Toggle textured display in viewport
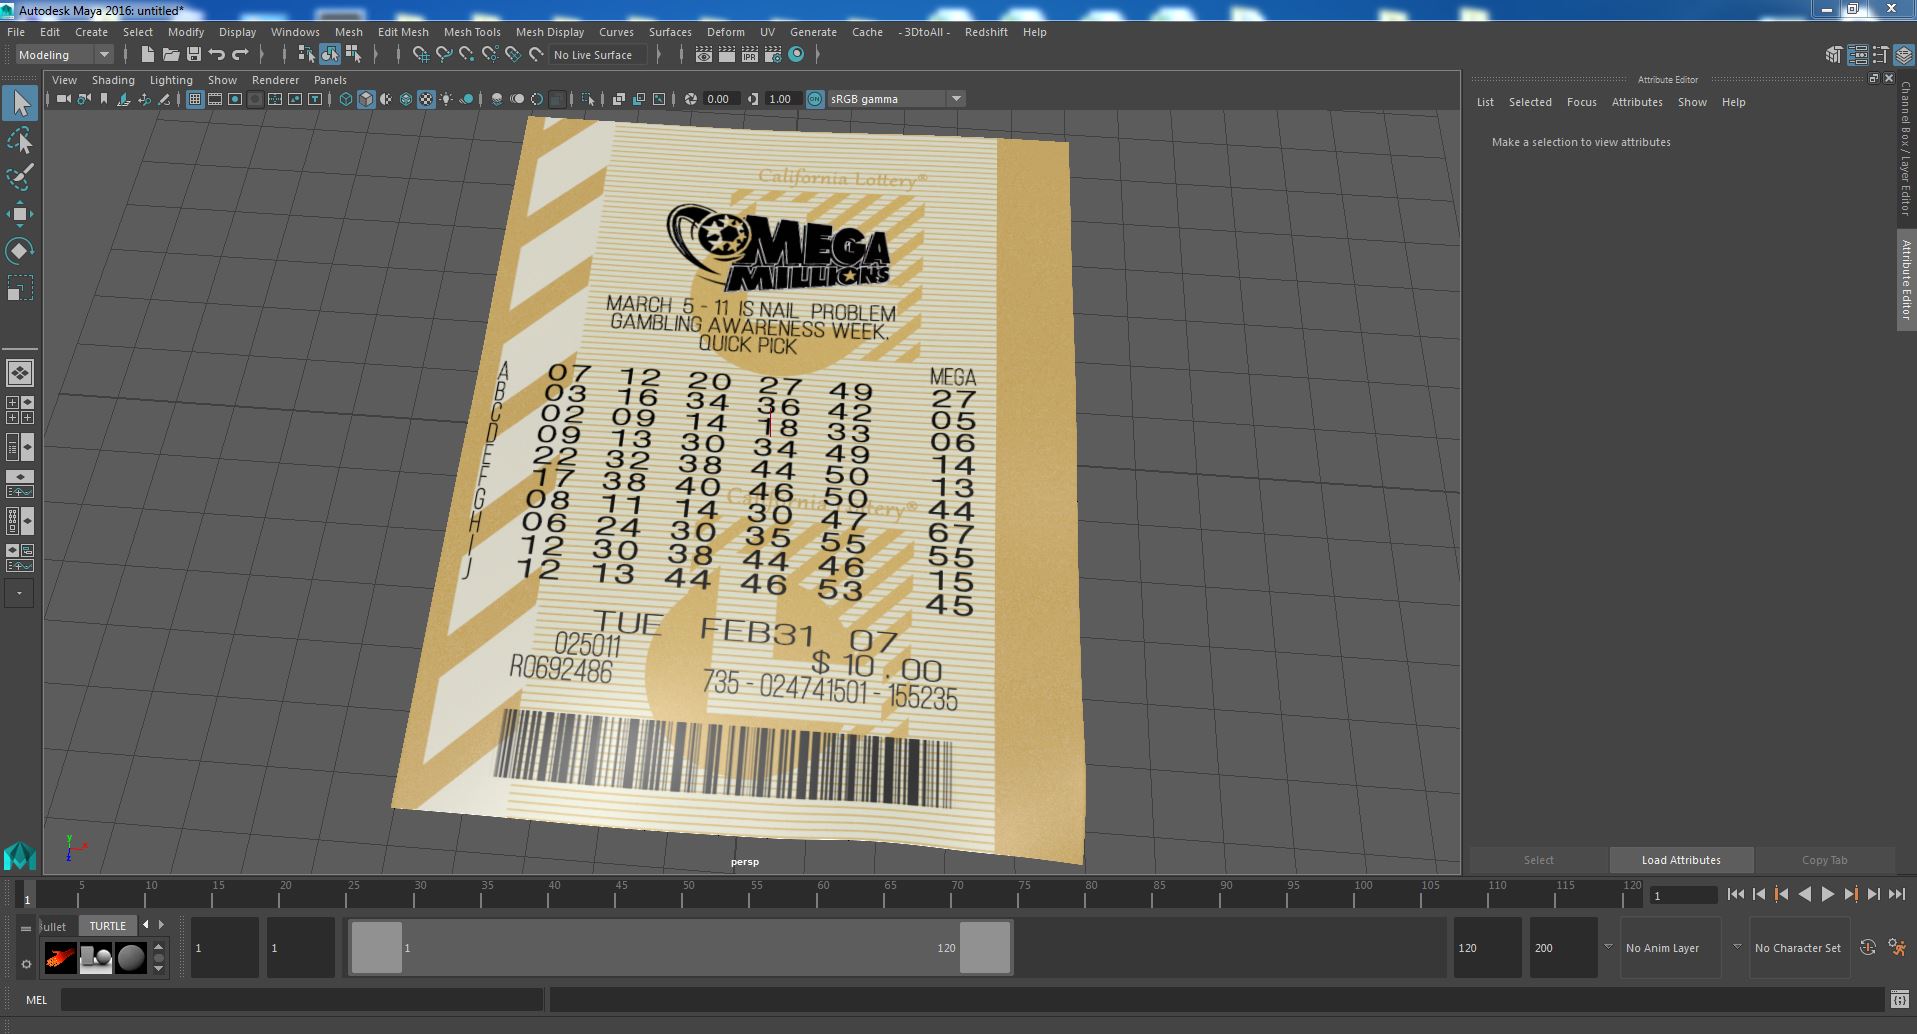The image size is (1917, 1034). point(426,99)
